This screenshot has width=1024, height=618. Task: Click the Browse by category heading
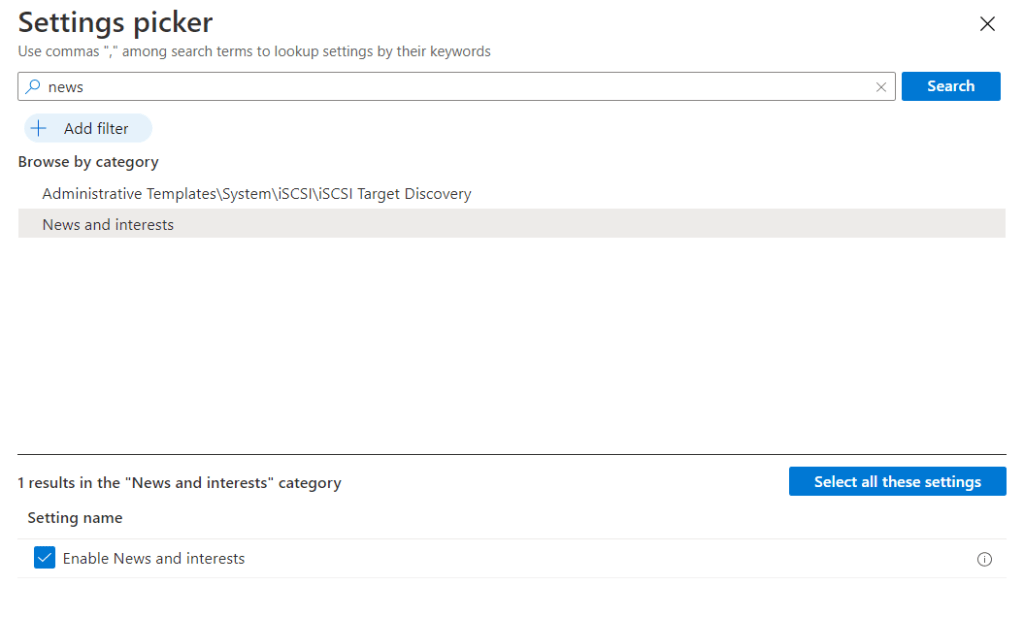click(x=88, y=162)
